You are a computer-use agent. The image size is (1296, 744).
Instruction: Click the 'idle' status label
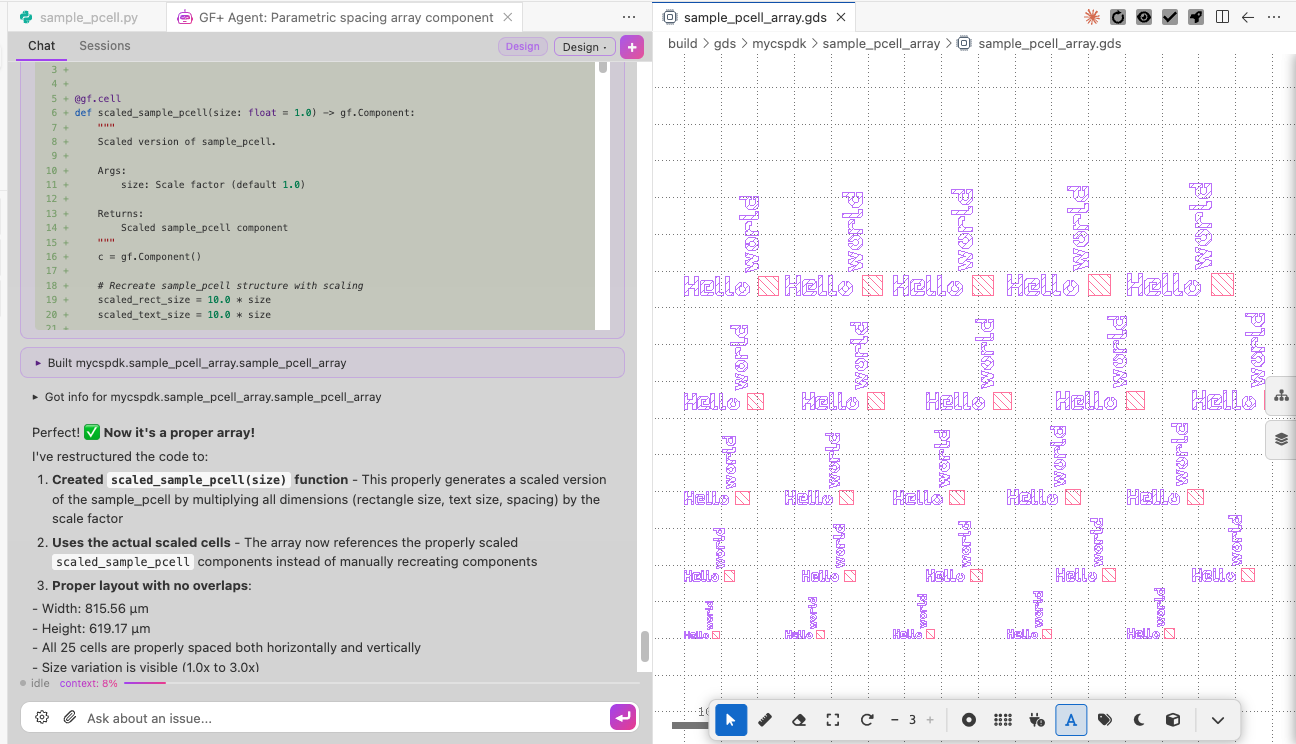(40, 683)
